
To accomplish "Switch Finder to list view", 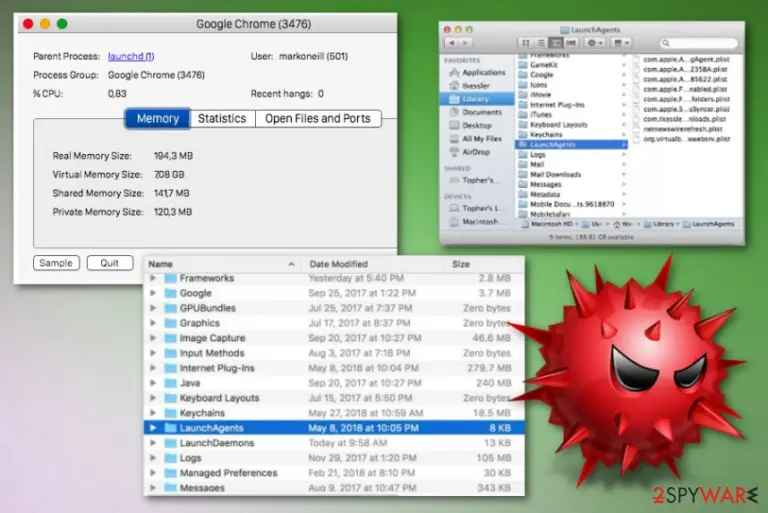I will tap(541, 43).
